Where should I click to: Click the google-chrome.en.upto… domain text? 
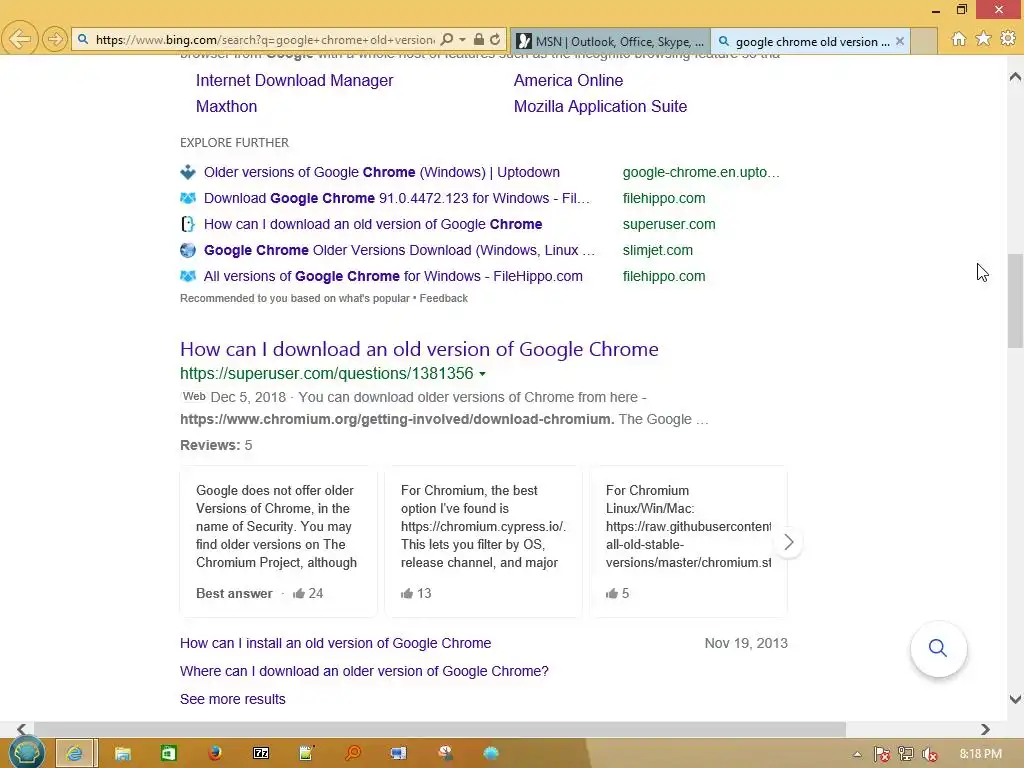(701, 172)
